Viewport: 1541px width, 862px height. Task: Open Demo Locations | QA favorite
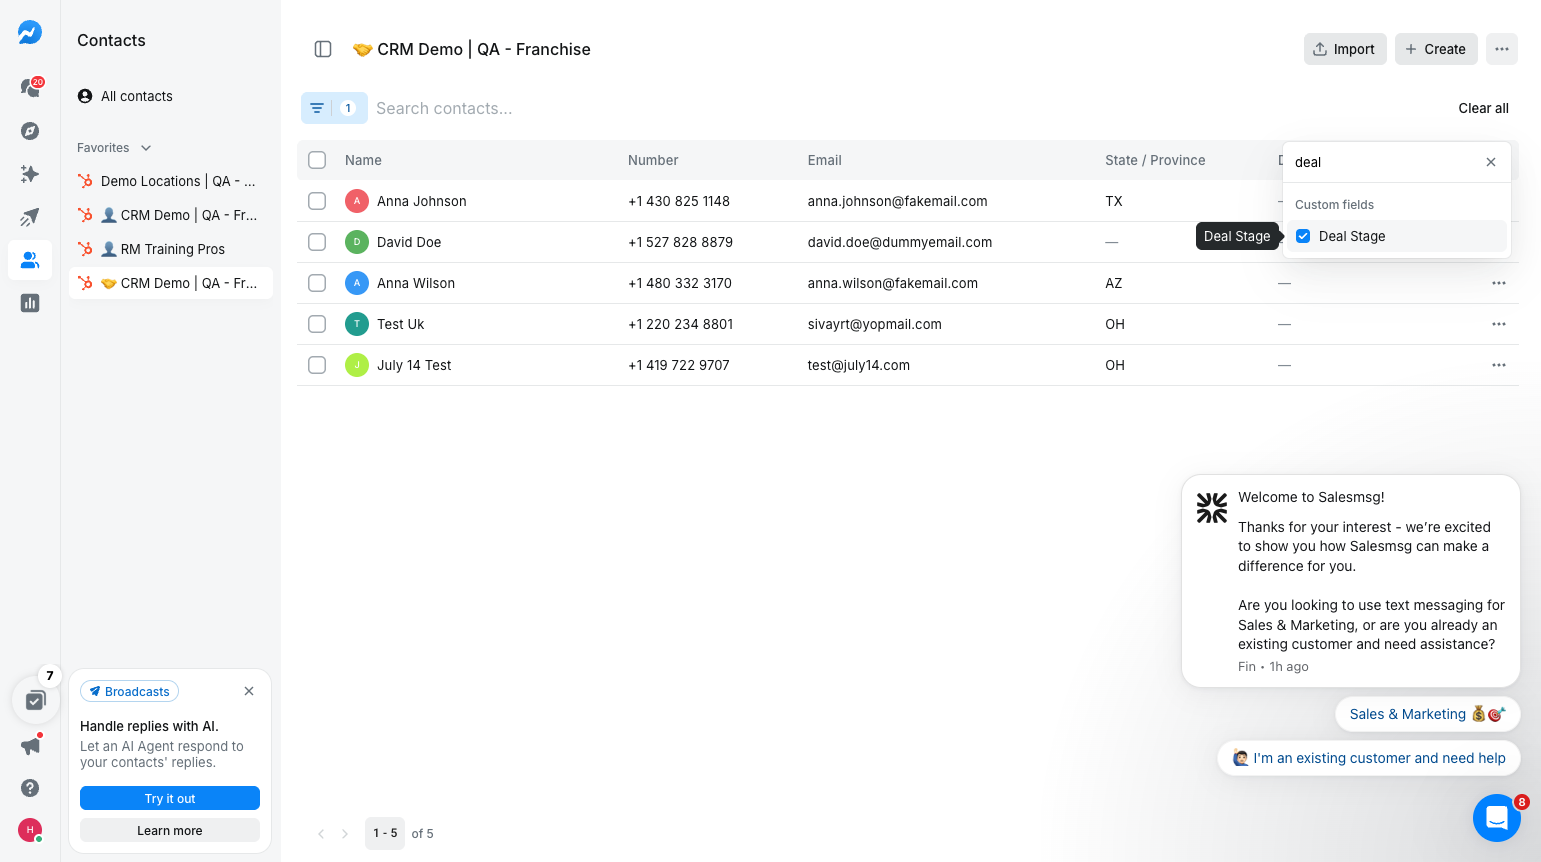click(170, 181)
